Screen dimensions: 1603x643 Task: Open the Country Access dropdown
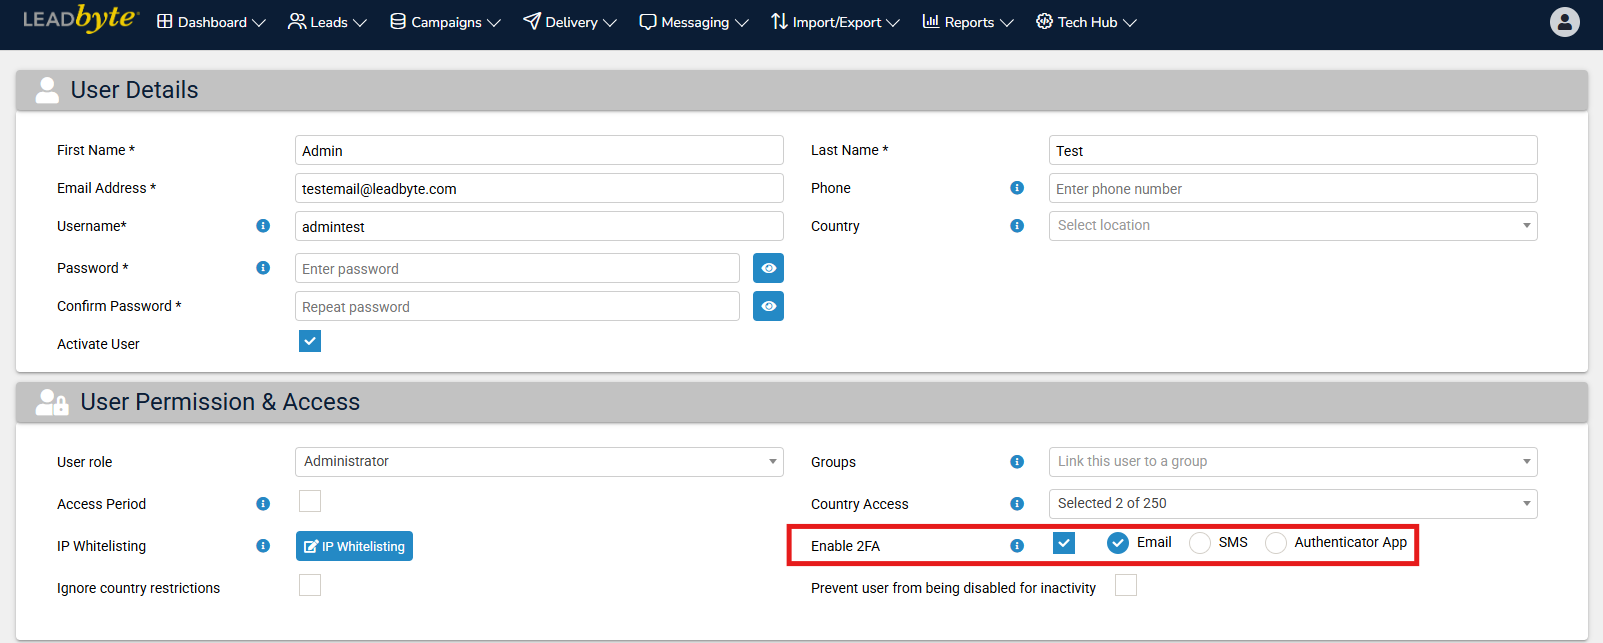(x=1293, y=504)
